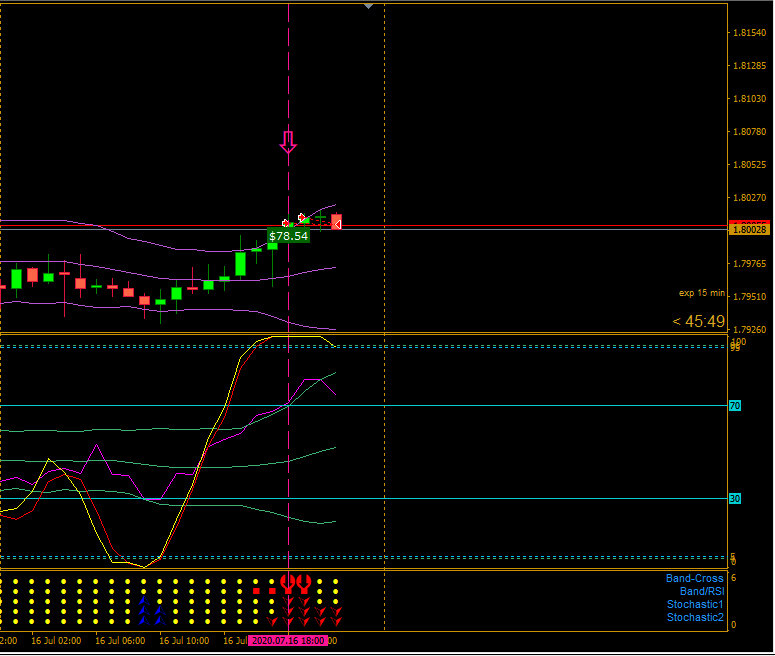The height and width of the screenshot is (656, 775).
Task: Select the cyan 70 level line
Action: pos(364,406)
